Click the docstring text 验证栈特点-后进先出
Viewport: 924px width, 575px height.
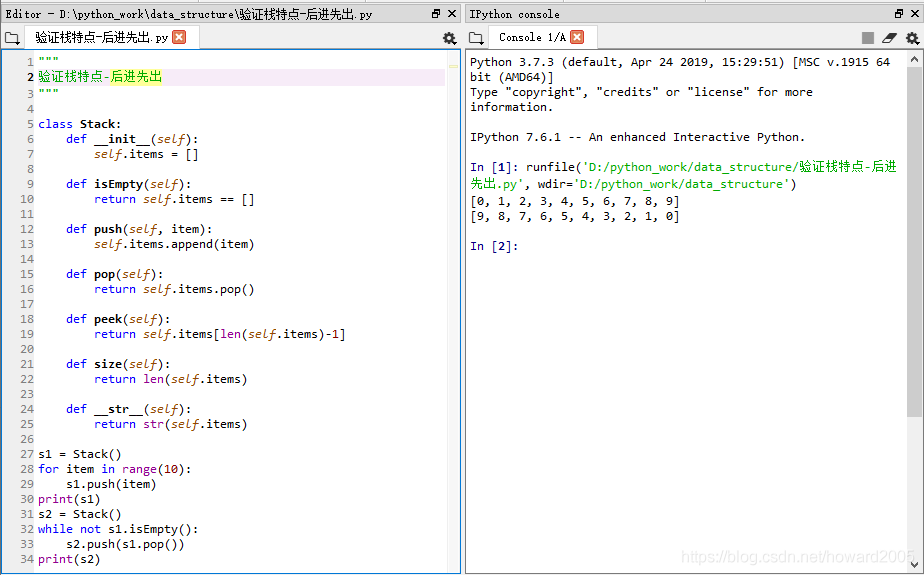click(100, 77)
